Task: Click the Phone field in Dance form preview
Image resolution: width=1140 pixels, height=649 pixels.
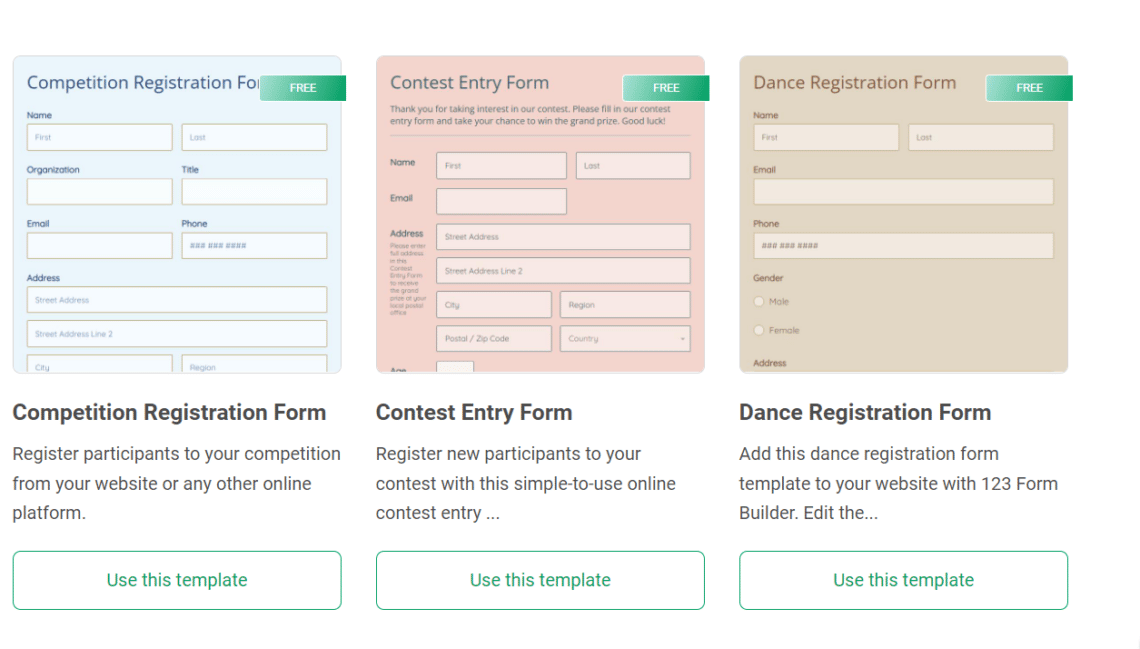Action: click(903, 246)
